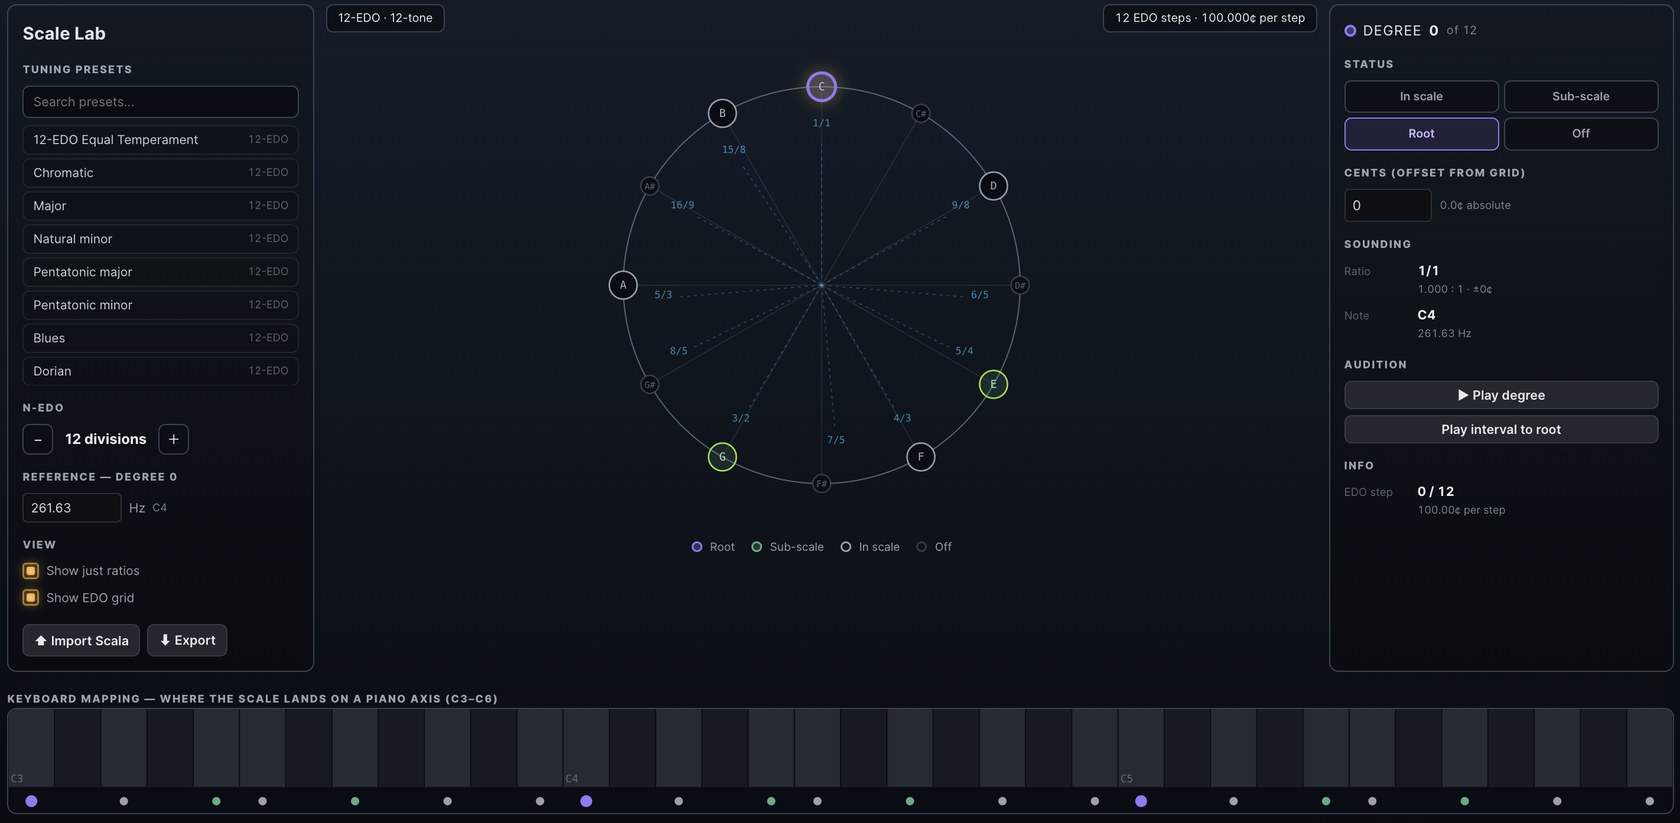Toggle Show EDO grid checkbox

[x=30, y=598]
